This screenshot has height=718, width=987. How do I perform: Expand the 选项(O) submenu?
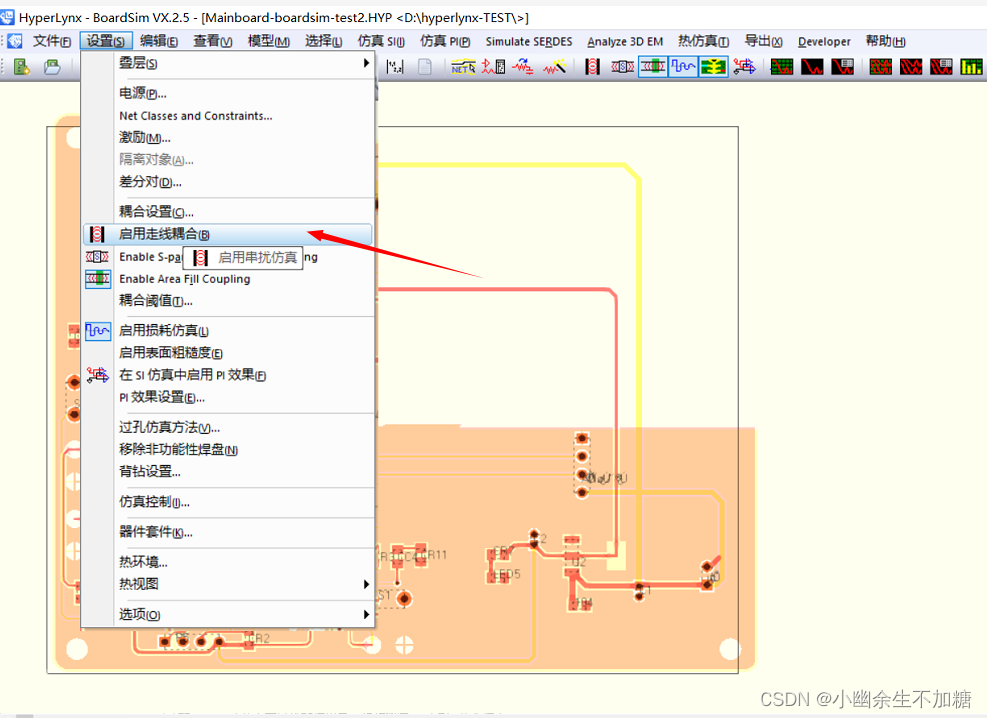pyautogui.click(x=228, y=614)
